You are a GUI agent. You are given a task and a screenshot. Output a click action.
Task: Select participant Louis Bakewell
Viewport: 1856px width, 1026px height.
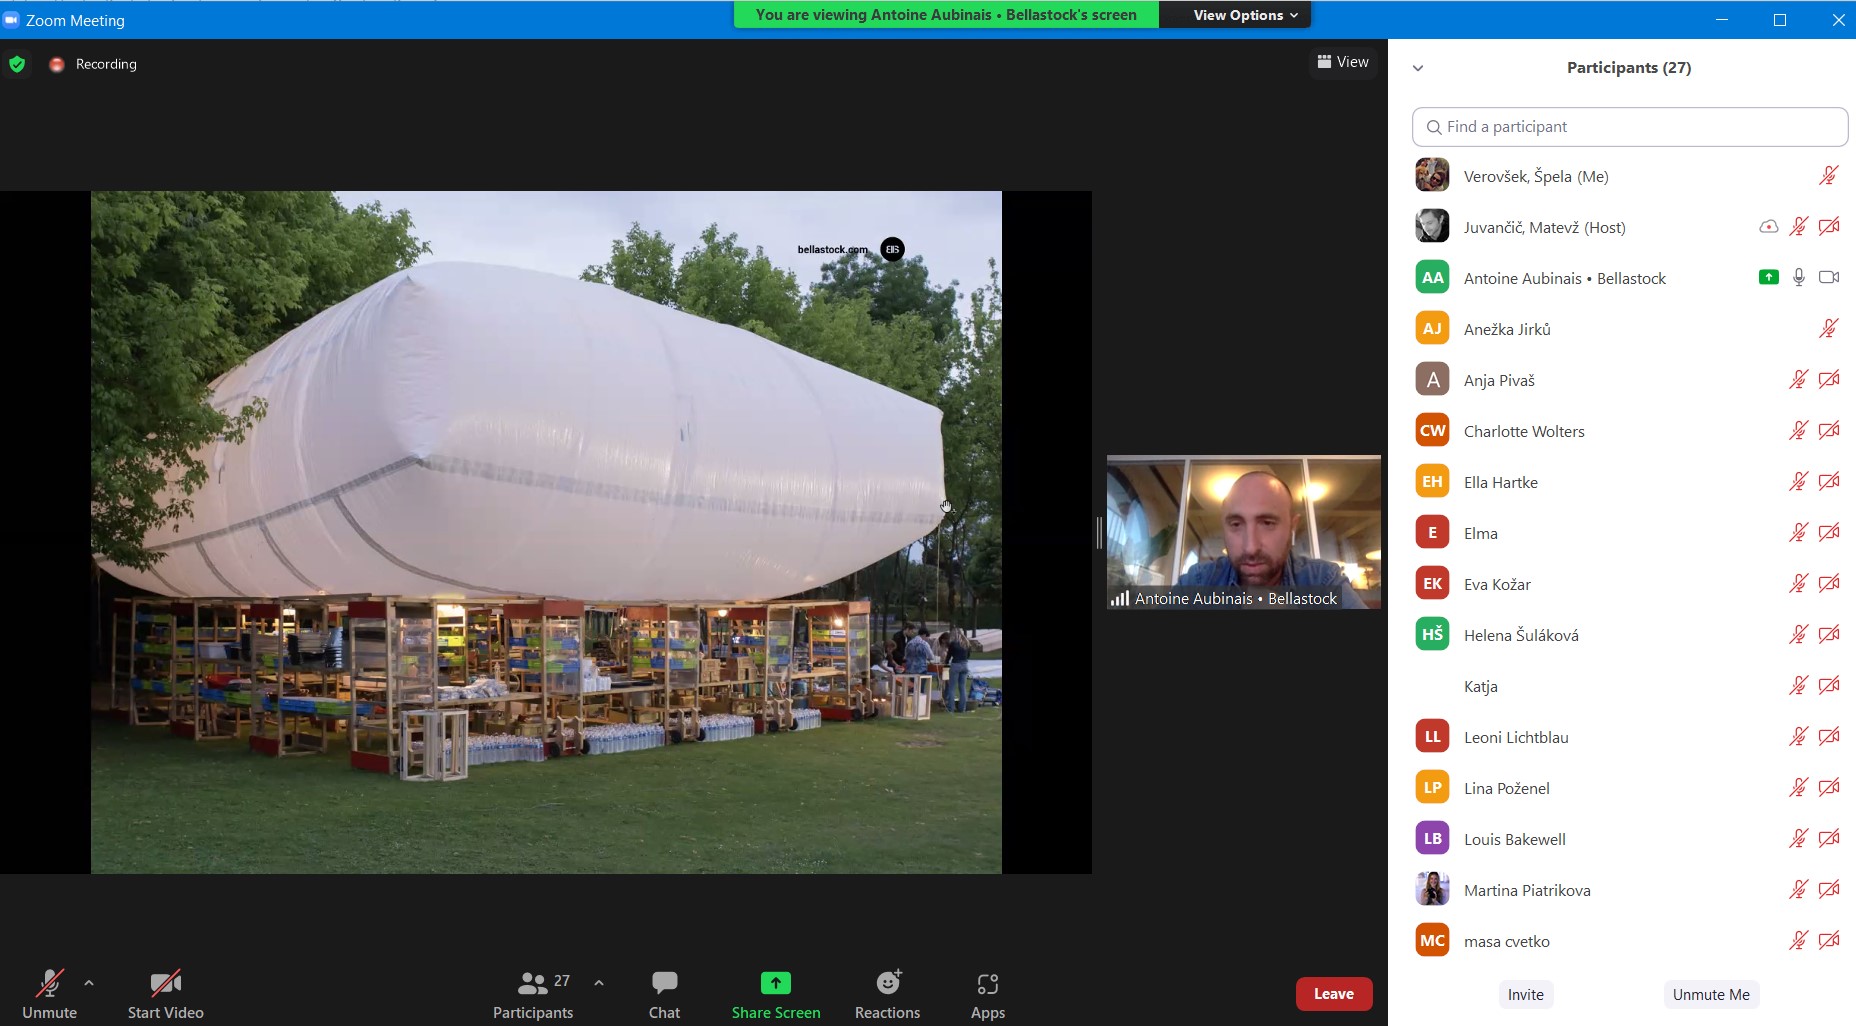(x=1629, y=839)
